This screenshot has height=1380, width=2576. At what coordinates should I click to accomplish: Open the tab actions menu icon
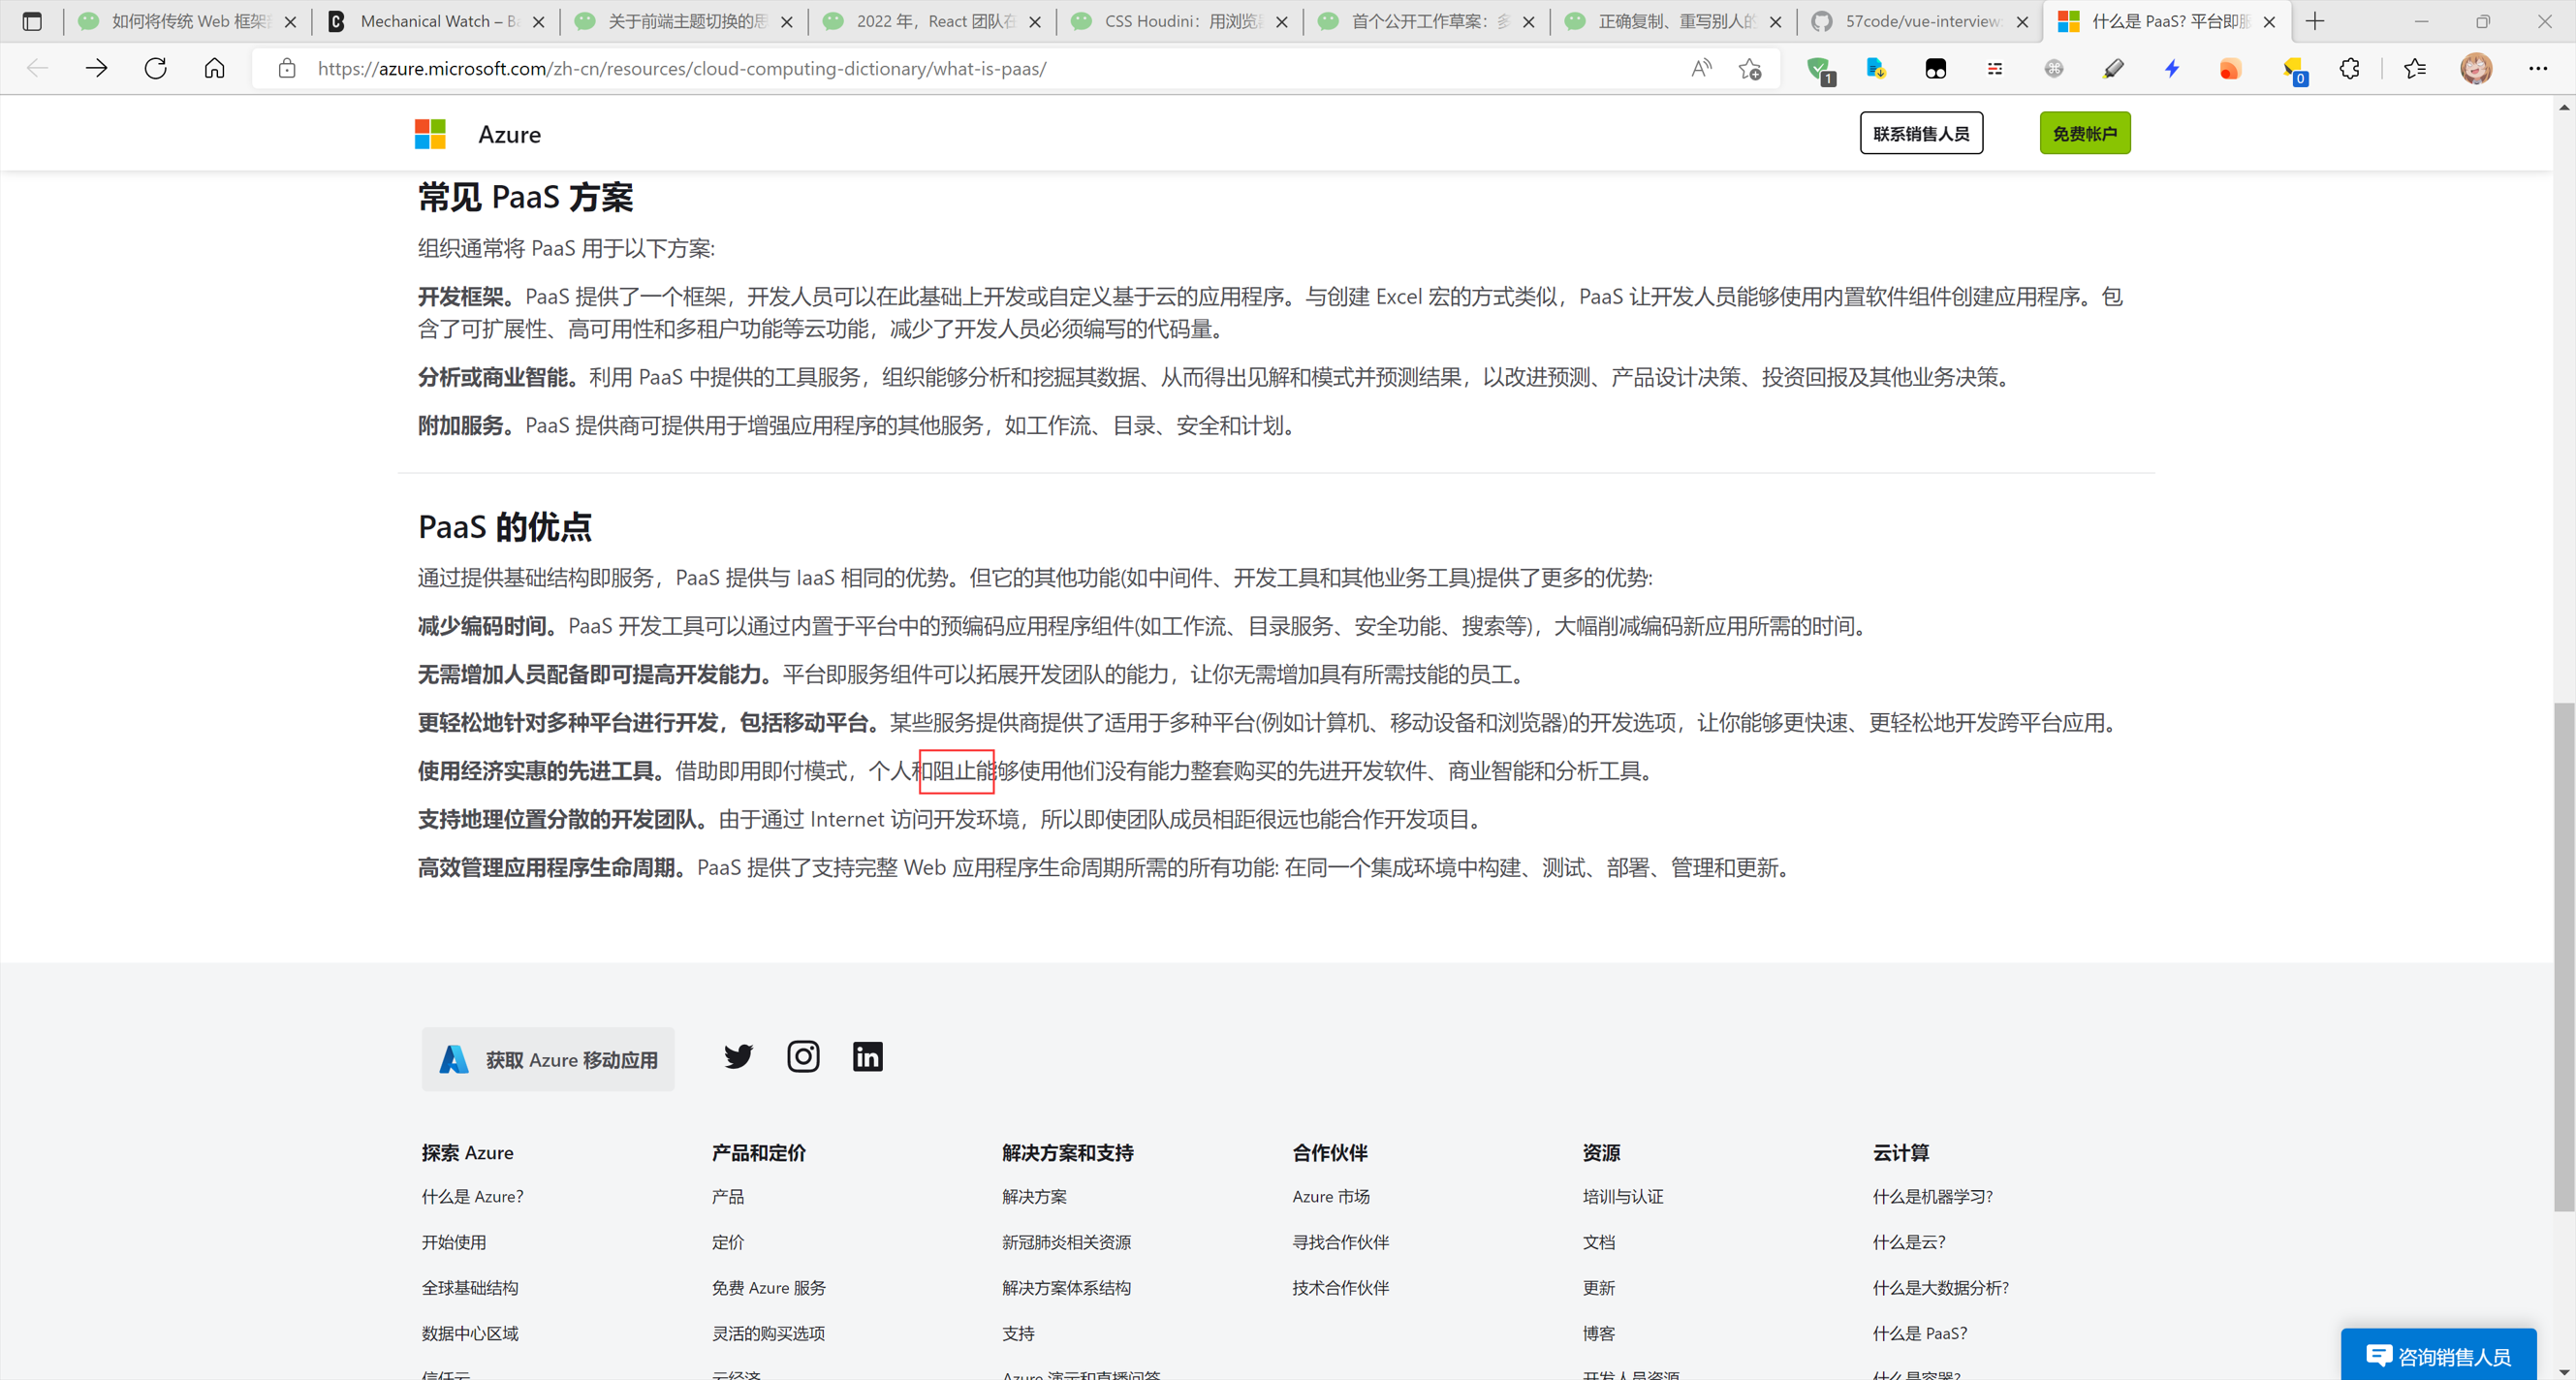(32, 21)
